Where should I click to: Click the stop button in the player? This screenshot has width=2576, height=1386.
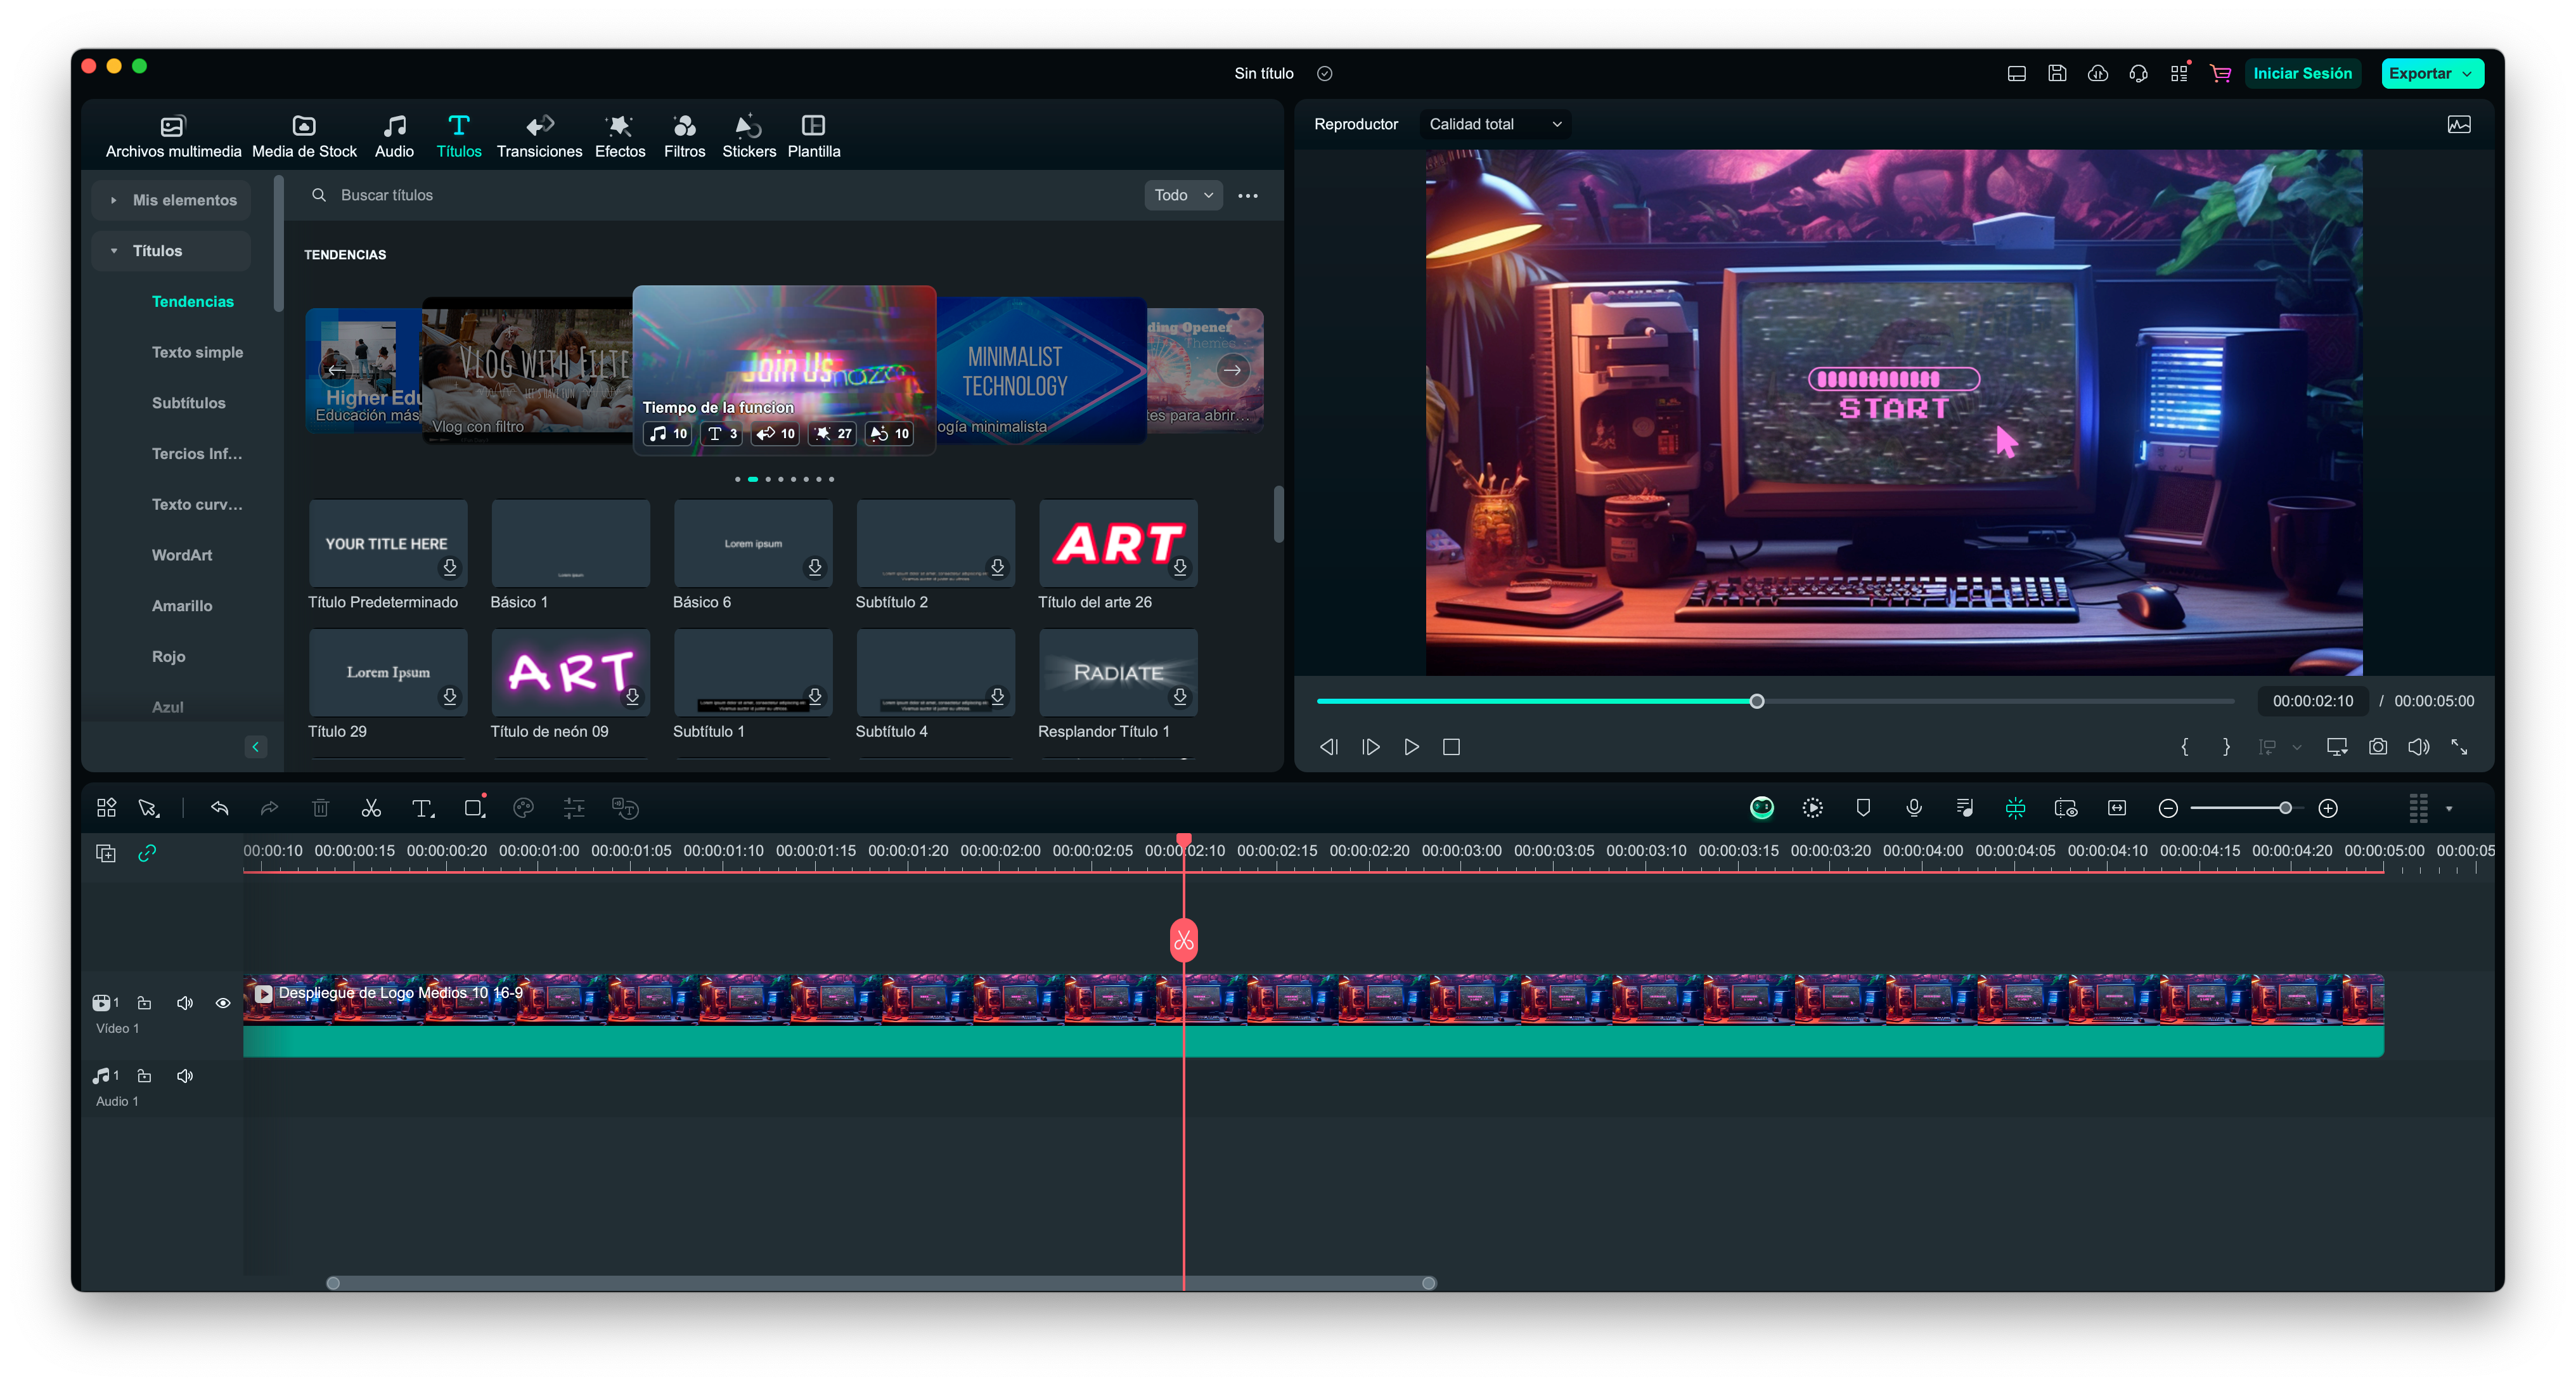pyautogui.click(x=1451, y=747)
